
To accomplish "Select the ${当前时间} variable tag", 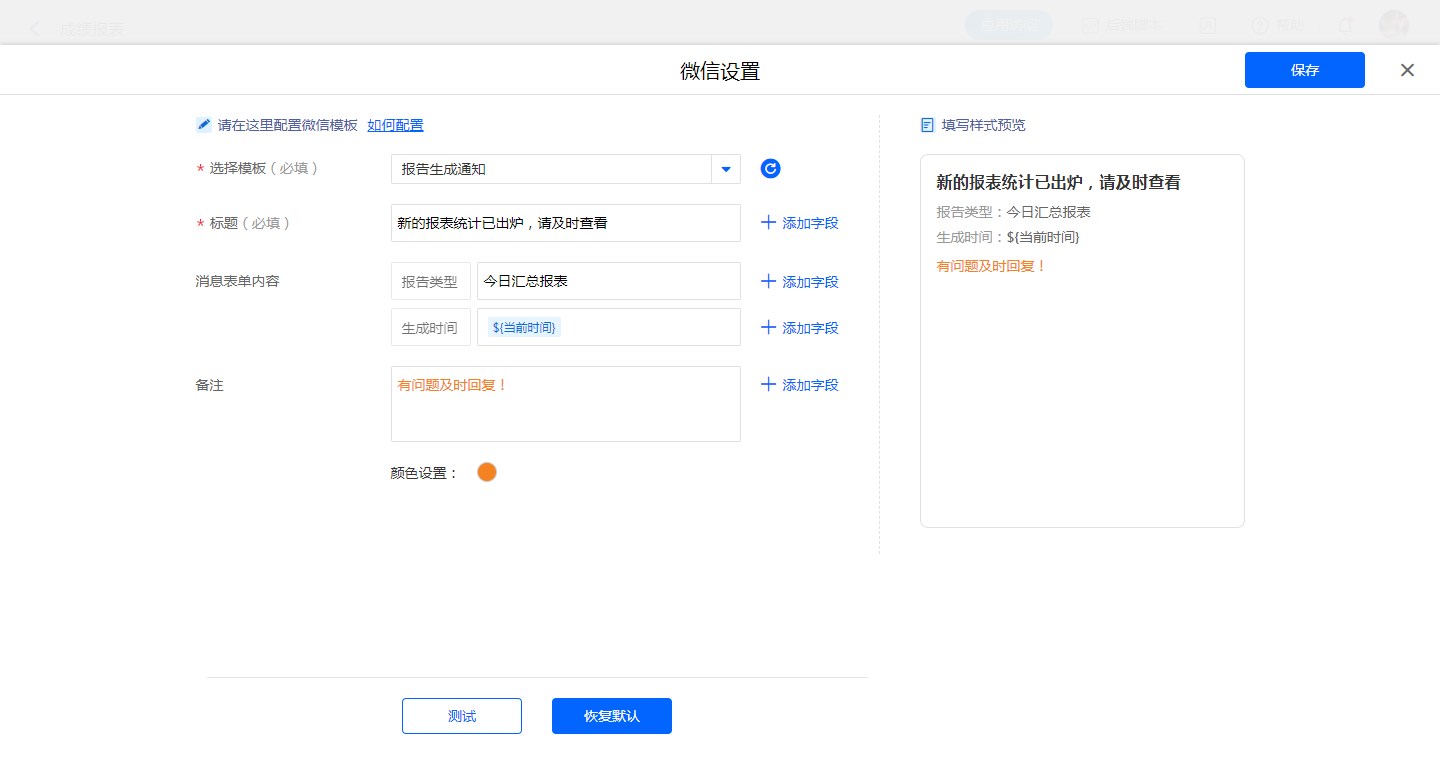I will point(525,327).
